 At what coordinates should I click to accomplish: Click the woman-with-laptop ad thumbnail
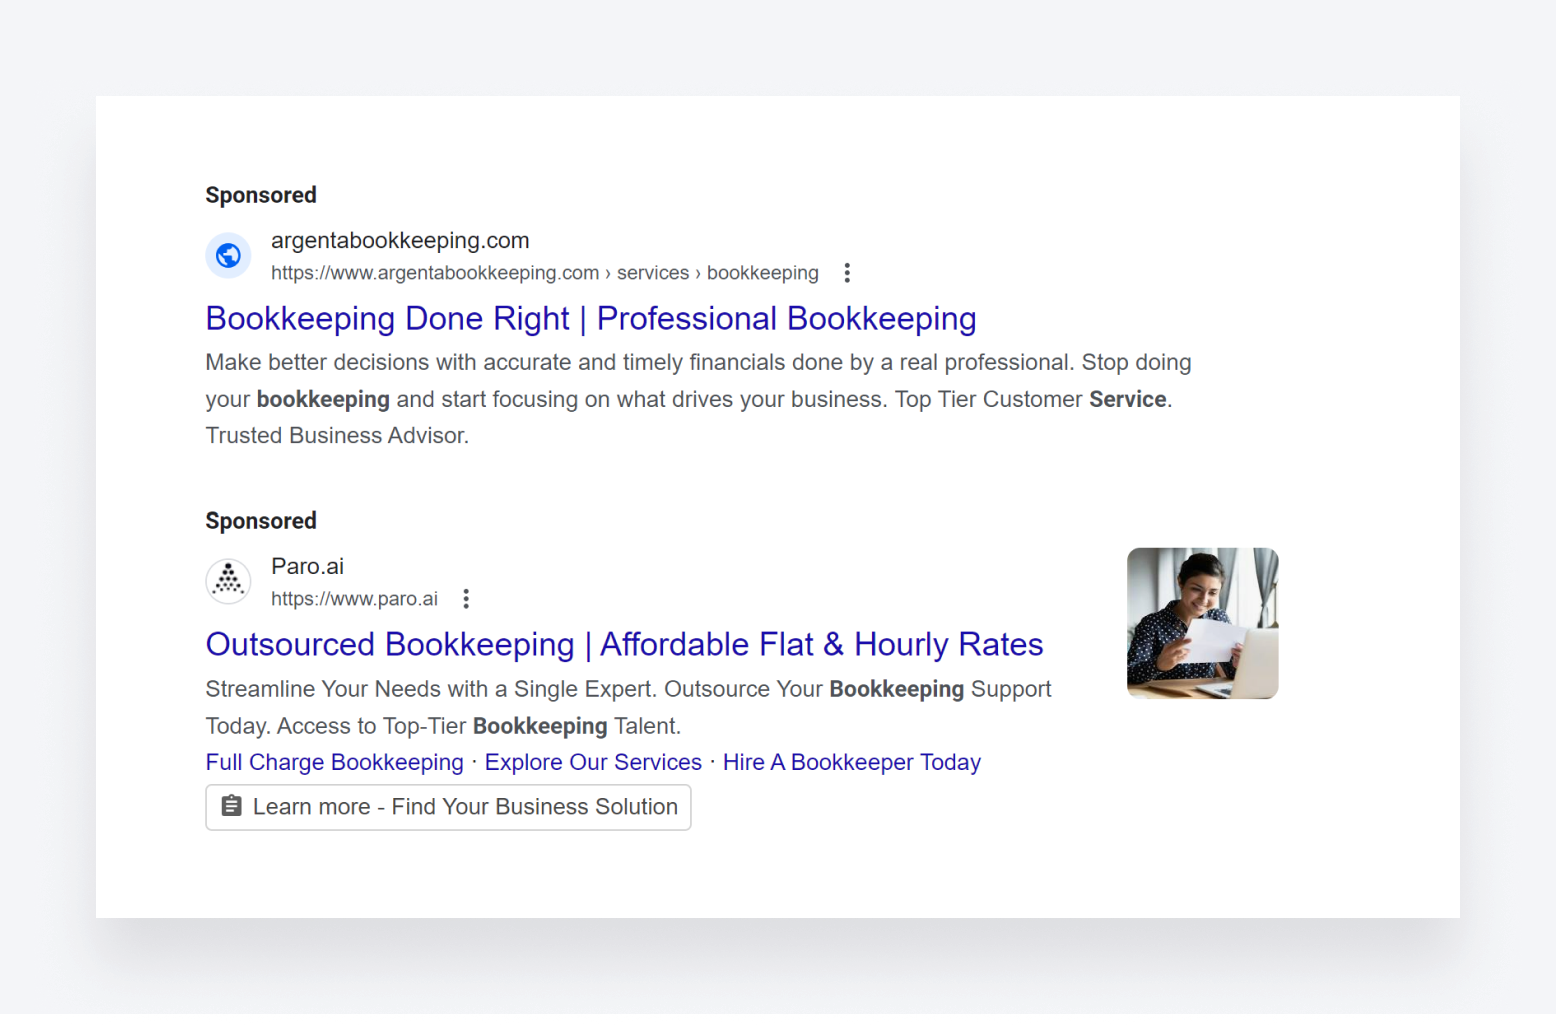click(1202, 623)
